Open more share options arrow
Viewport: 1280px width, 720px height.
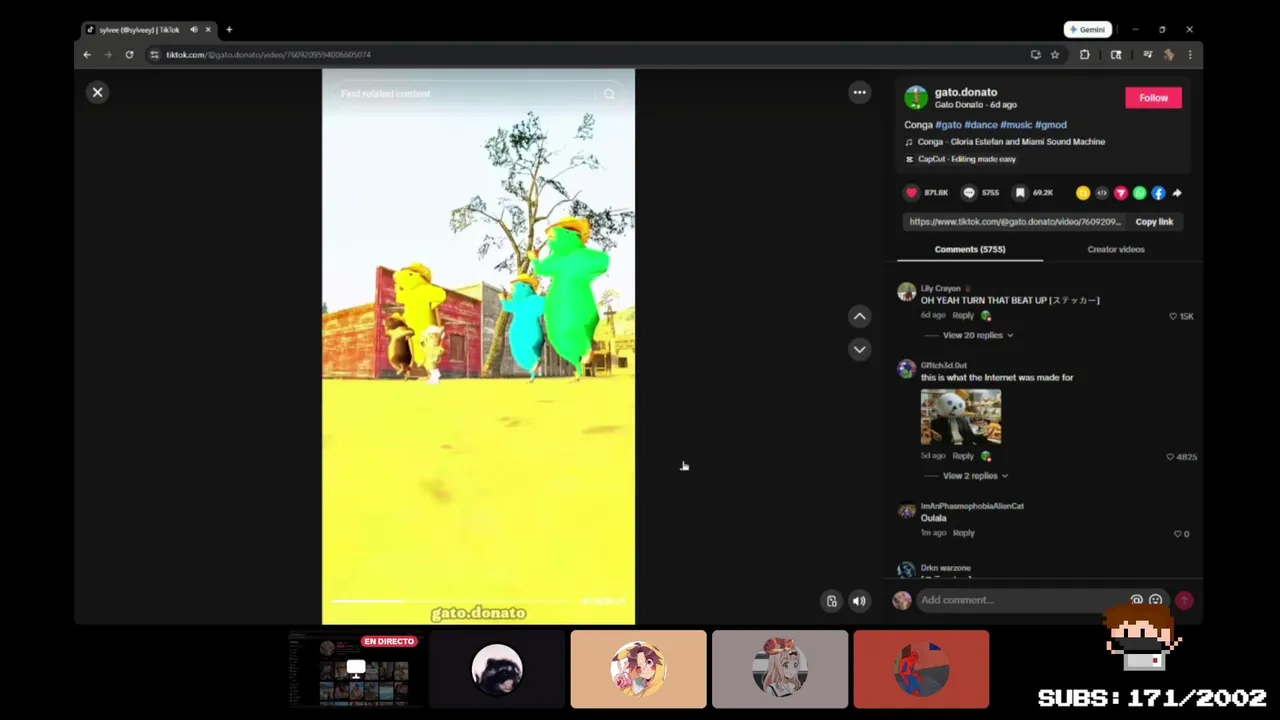[x=1177, y=193]
